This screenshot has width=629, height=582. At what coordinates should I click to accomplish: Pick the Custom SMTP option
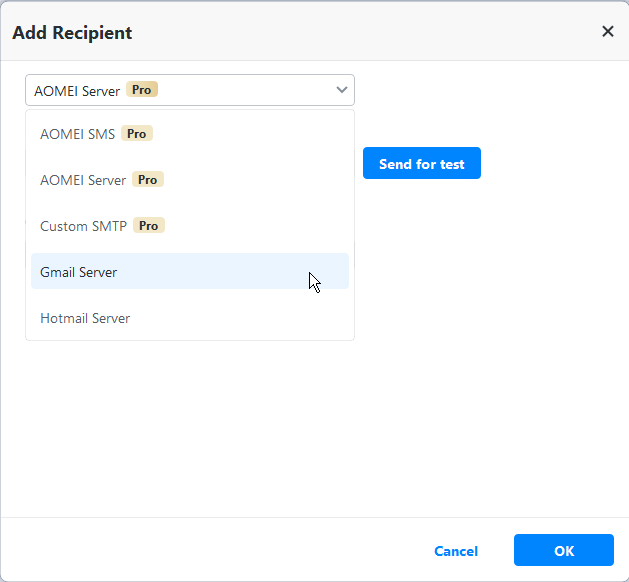[83, 226]
